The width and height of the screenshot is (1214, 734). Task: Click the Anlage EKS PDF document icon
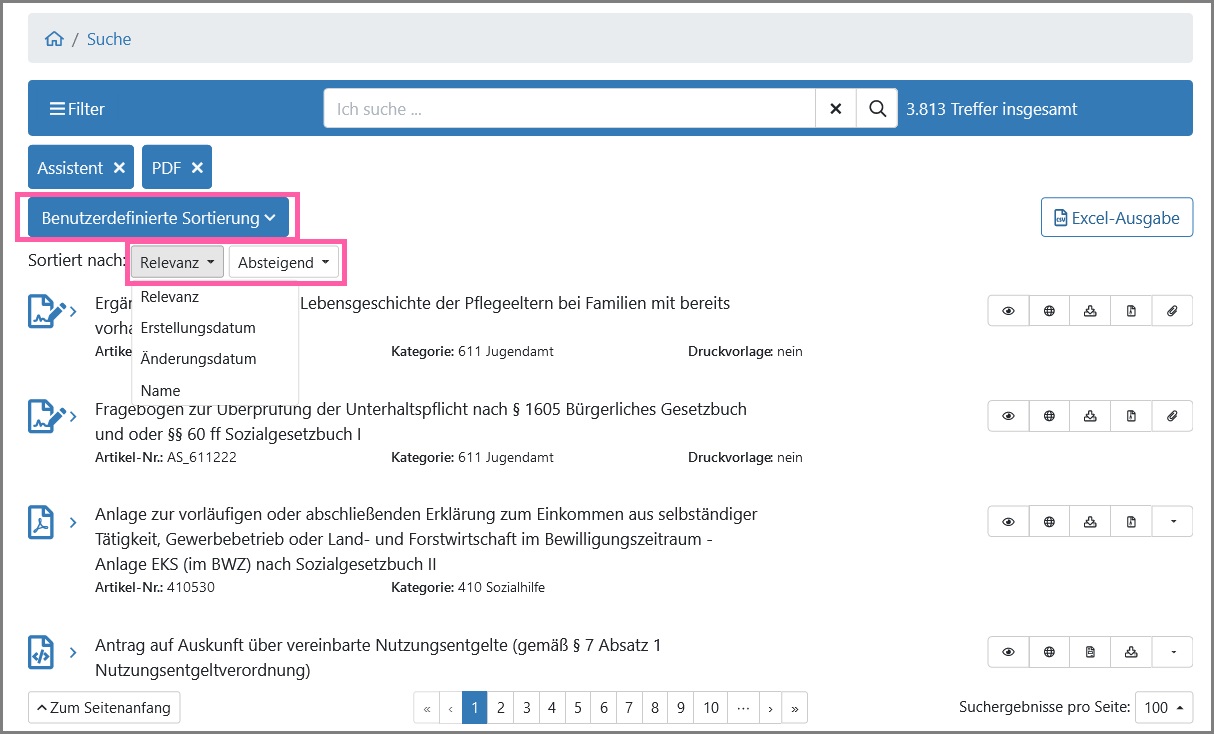pyautogui.click(x=40, y=521)
